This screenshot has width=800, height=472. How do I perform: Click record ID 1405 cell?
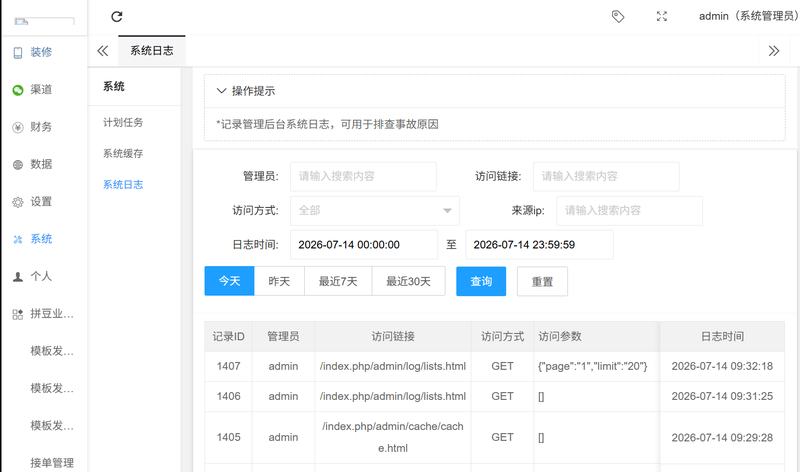[229, 437]
